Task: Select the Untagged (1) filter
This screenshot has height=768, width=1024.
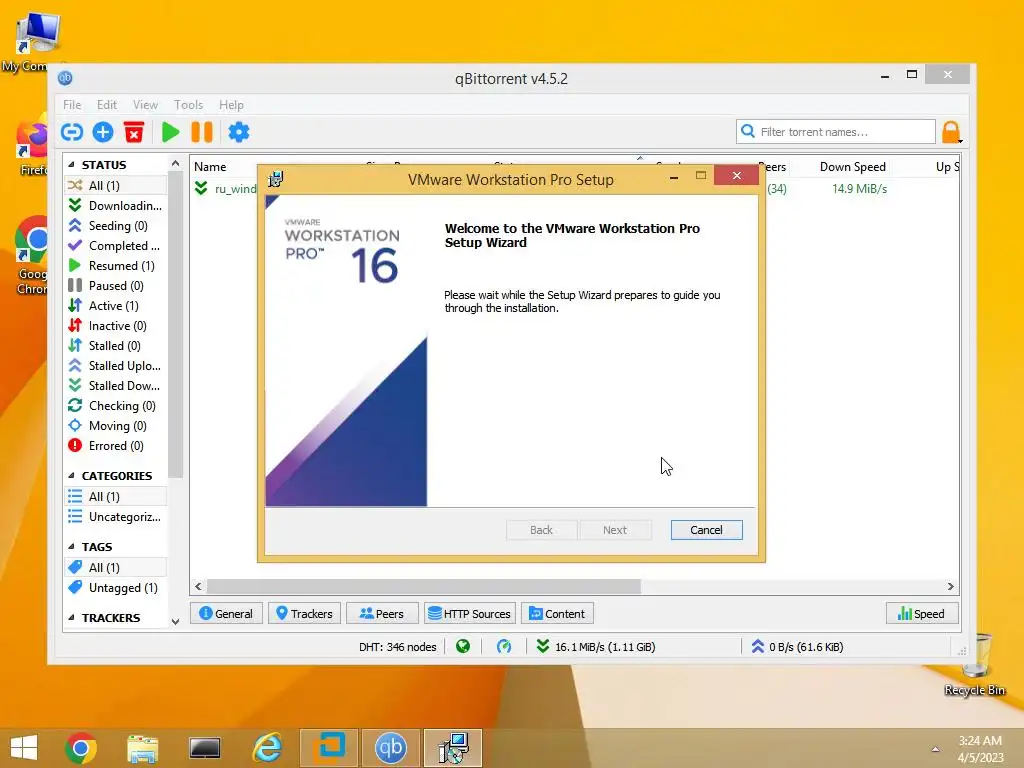Action: coord(115,588)
